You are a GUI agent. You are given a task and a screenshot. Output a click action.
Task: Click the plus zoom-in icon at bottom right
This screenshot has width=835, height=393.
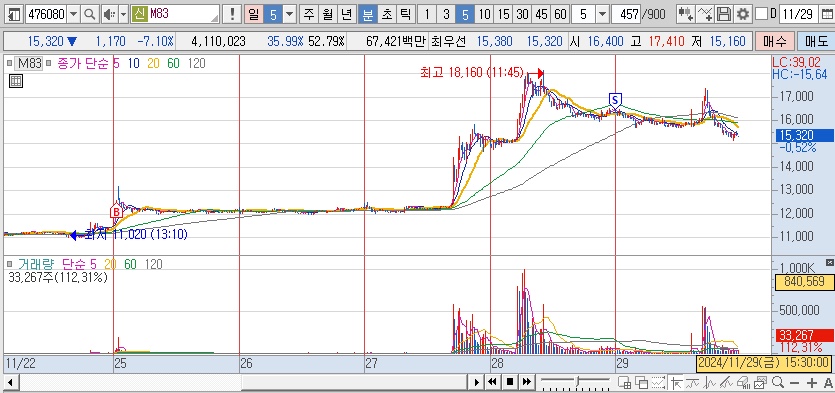click(812, 382)
